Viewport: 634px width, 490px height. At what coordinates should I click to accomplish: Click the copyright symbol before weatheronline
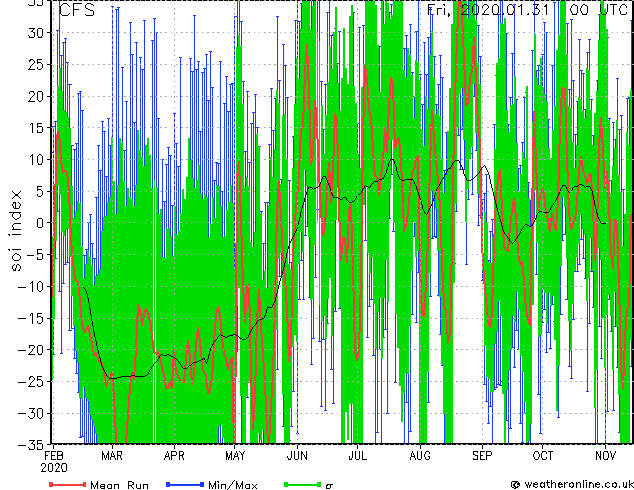(516, 484)
